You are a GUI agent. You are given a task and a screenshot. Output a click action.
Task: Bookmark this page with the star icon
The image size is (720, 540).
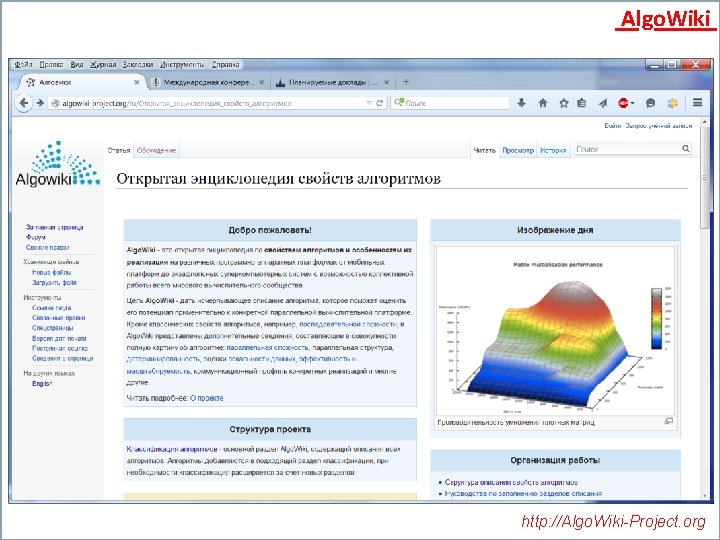click(564, 103)
